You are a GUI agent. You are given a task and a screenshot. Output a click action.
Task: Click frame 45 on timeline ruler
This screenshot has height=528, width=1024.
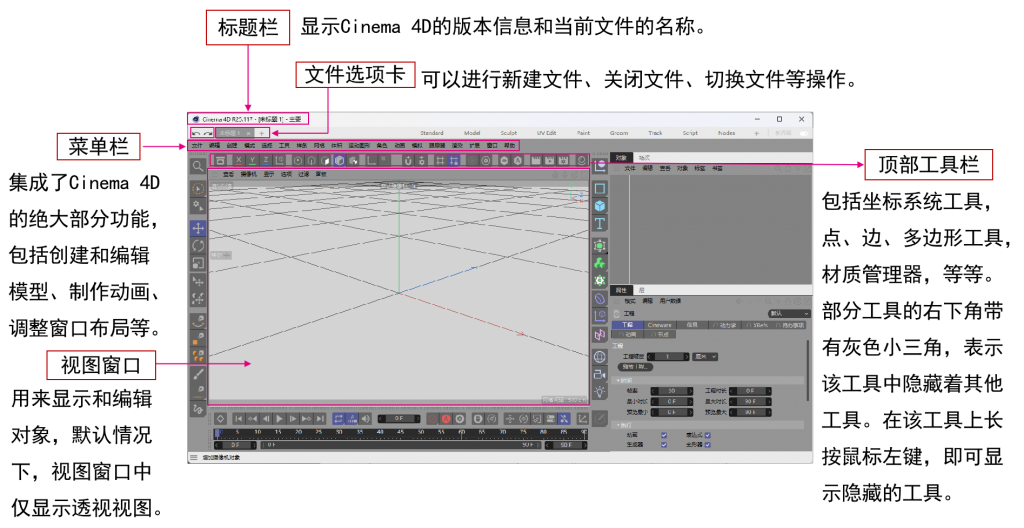point(400,433)
